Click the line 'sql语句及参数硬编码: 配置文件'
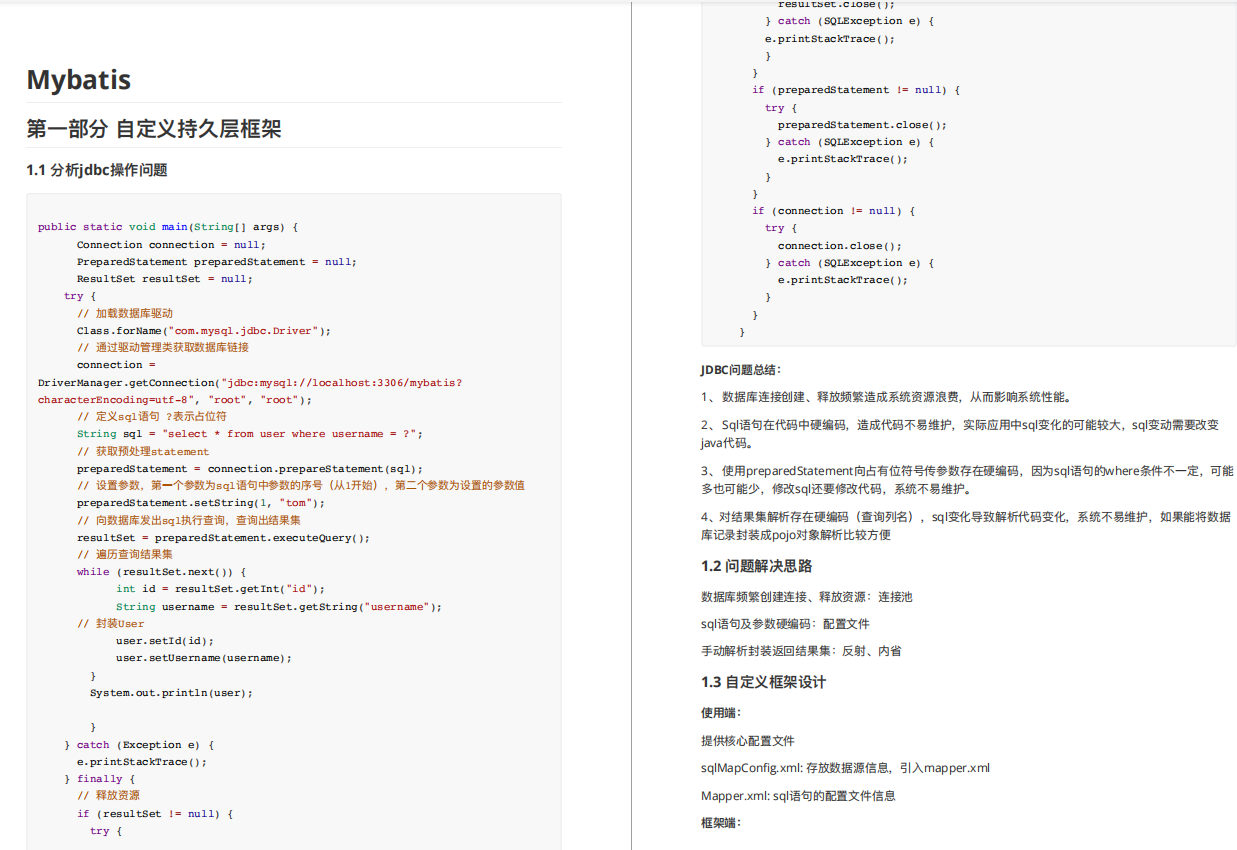The image size is (1237, 850). (785, 624)
